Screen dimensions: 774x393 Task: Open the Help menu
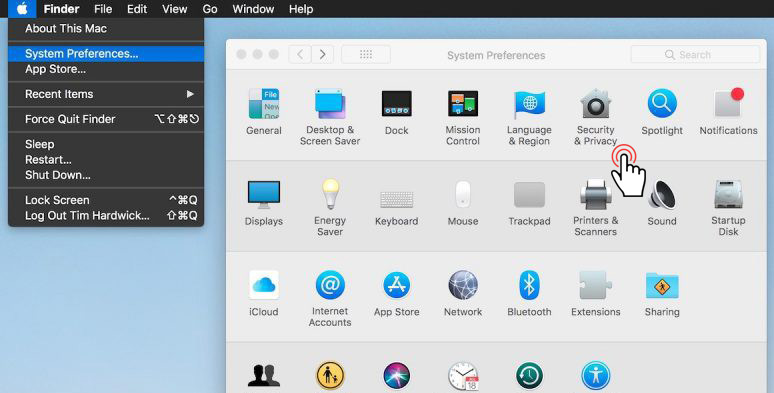click(301, 9)
